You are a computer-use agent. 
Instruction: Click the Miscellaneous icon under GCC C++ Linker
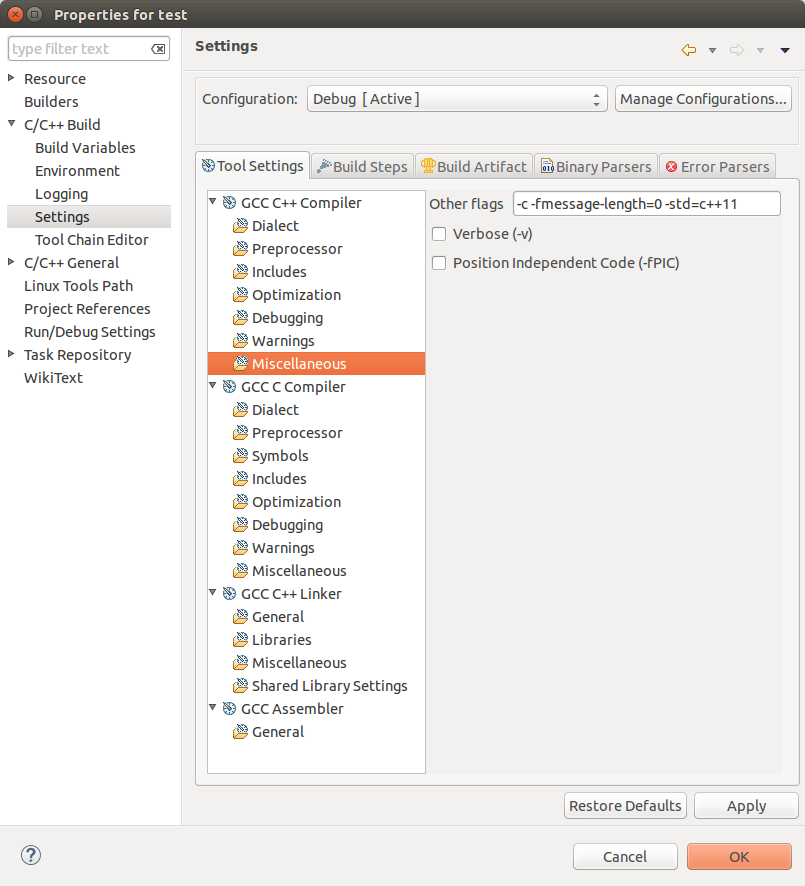(239, 662)
